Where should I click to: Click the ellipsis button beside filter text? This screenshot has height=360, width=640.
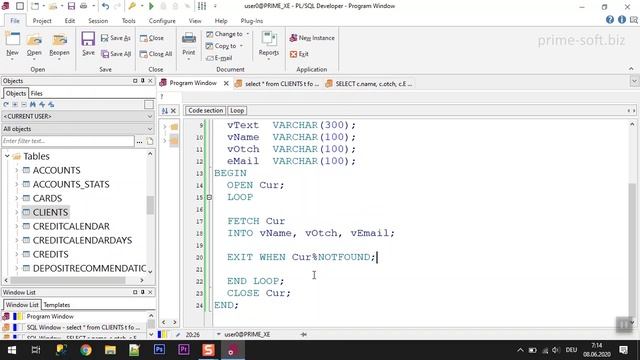[x=139, y=141]
